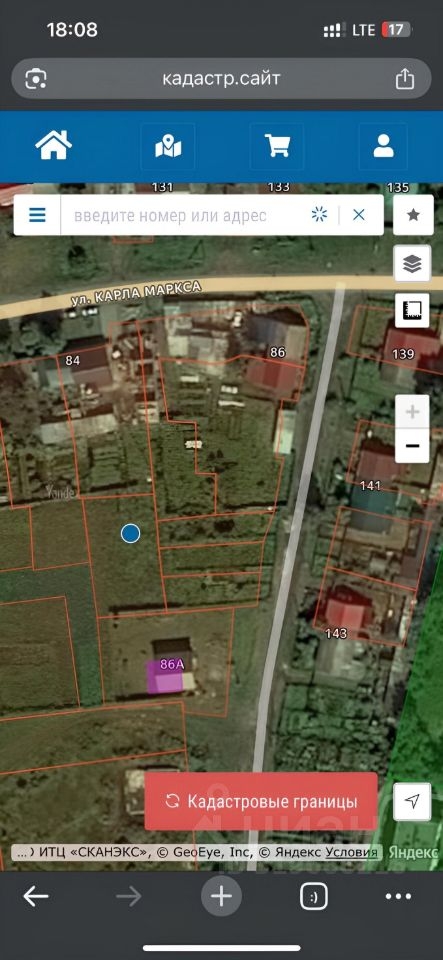Zoom in with the plus button

point(412,412)
